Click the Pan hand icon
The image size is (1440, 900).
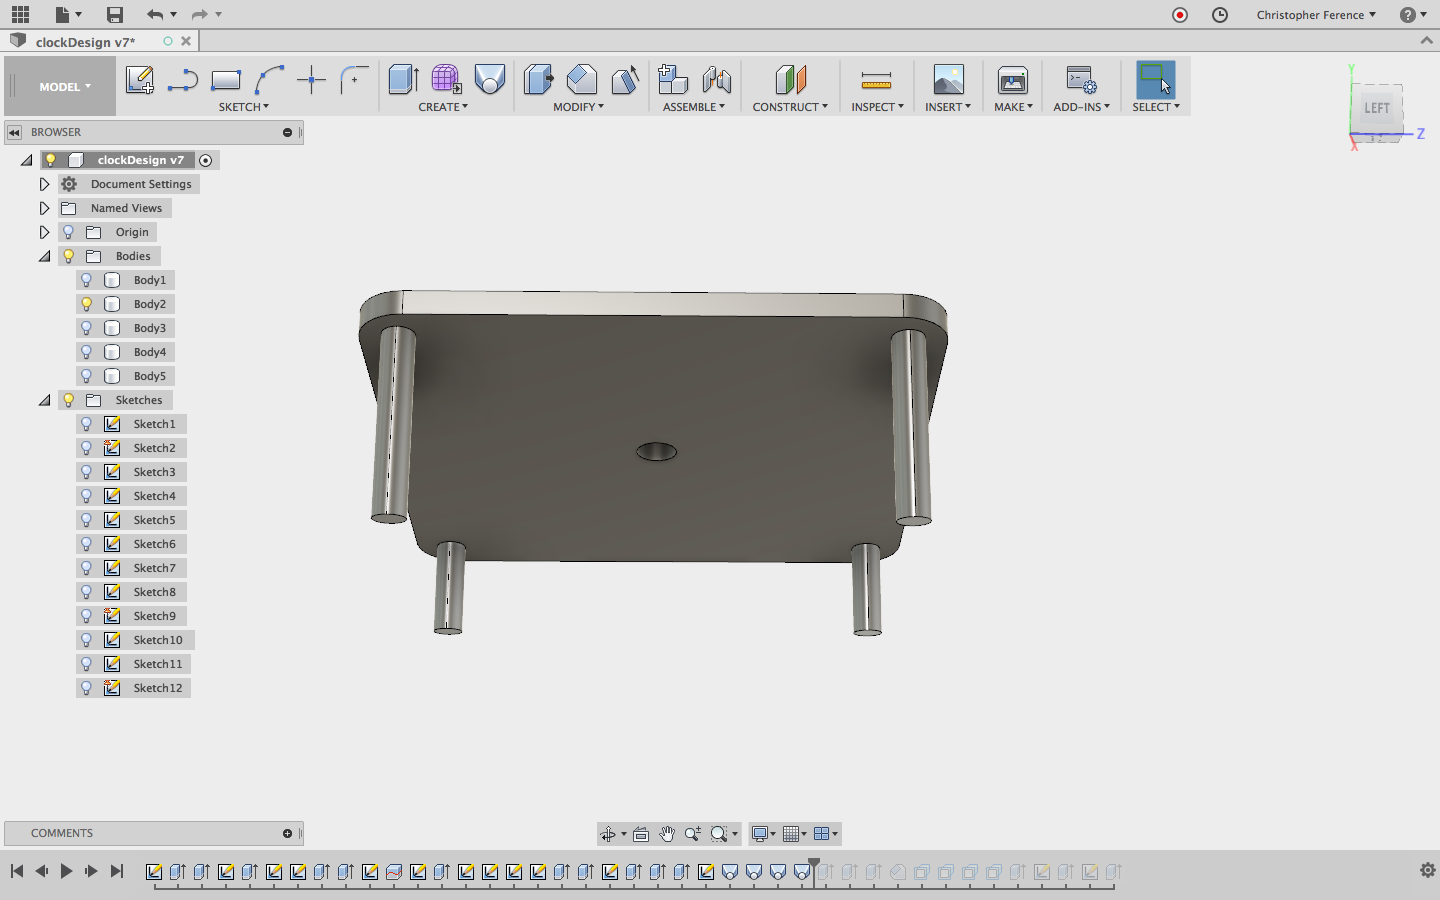point(667,834)
